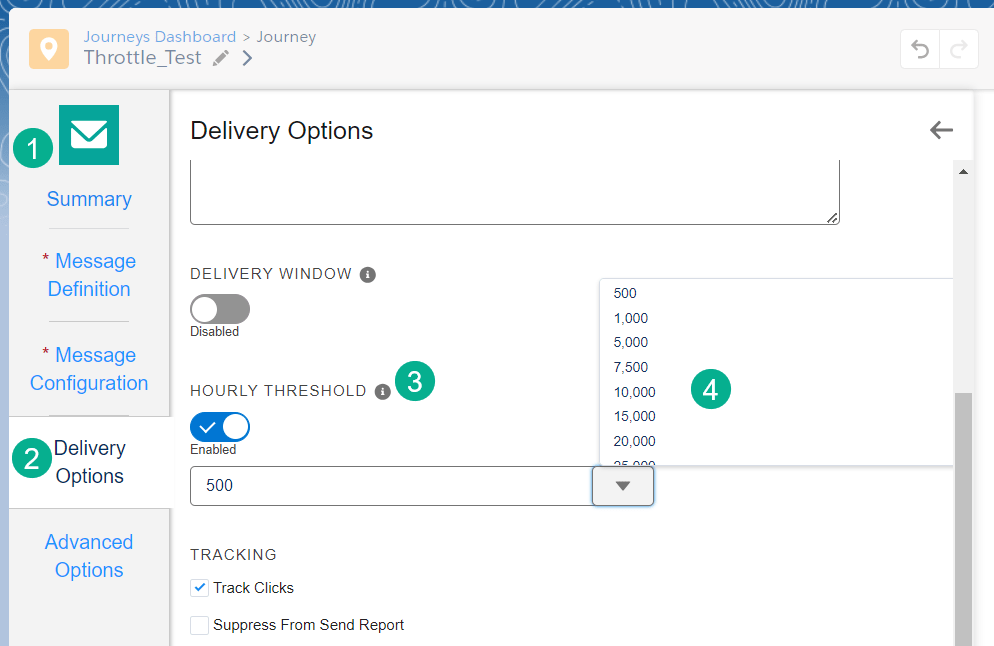Click the back arrow in Delivery Options
994x646 pixels.
point(941,130)
